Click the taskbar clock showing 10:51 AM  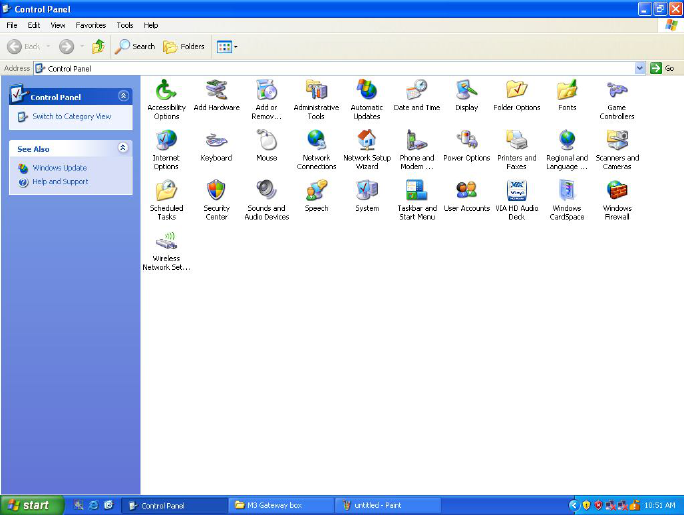(660, 505)
